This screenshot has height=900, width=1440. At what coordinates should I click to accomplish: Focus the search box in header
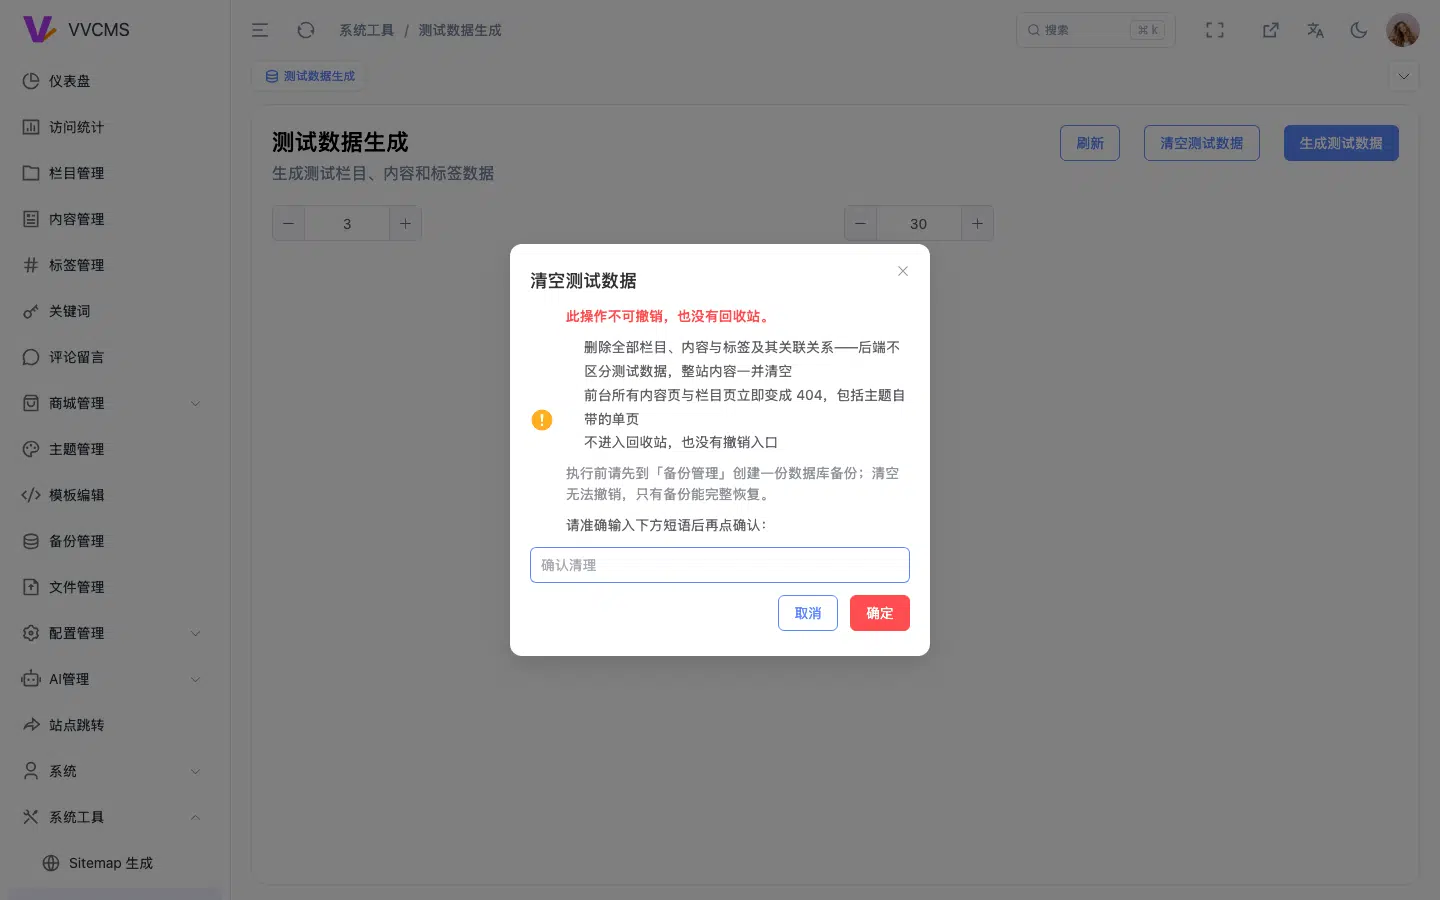[x=1096, y=30]
